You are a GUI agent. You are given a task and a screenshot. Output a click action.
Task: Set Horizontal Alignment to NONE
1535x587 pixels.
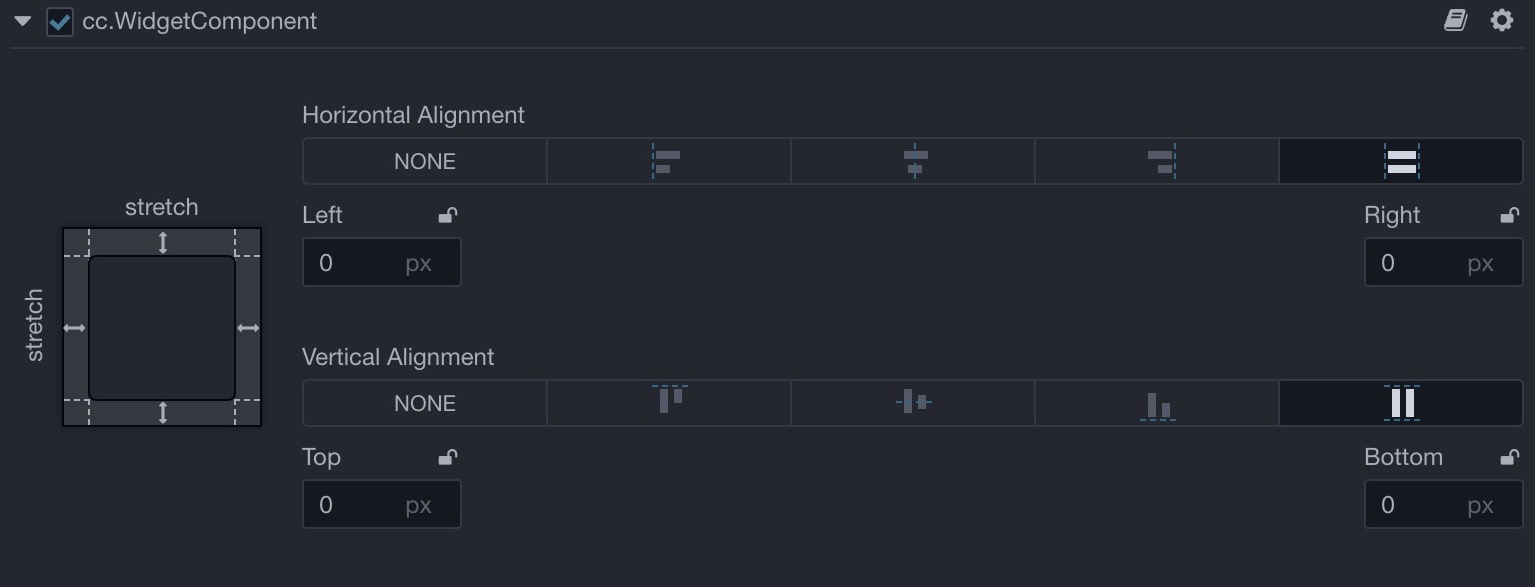[425, 161]
